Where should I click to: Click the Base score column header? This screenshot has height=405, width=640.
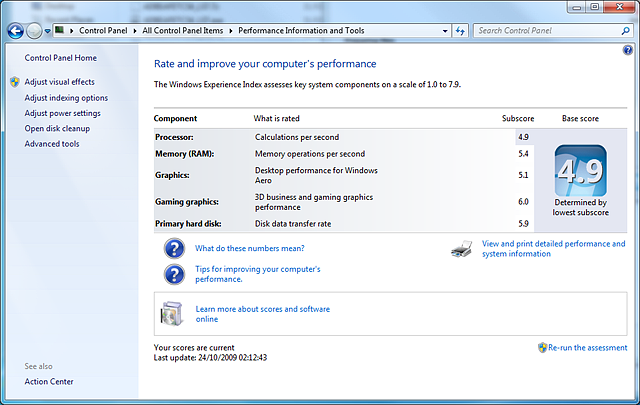click(580, 118)
